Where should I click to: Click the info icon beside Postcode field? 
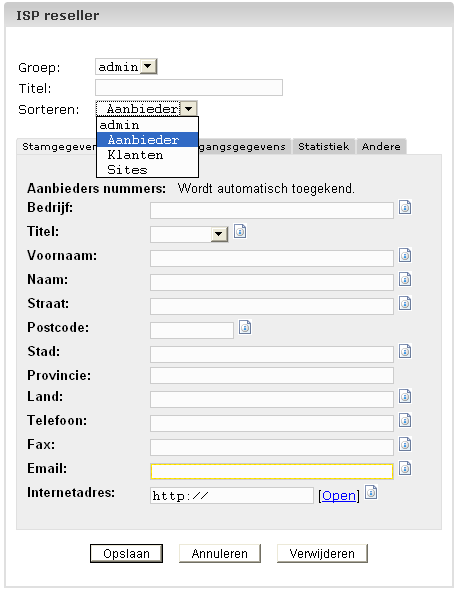(x=245, y=327)
